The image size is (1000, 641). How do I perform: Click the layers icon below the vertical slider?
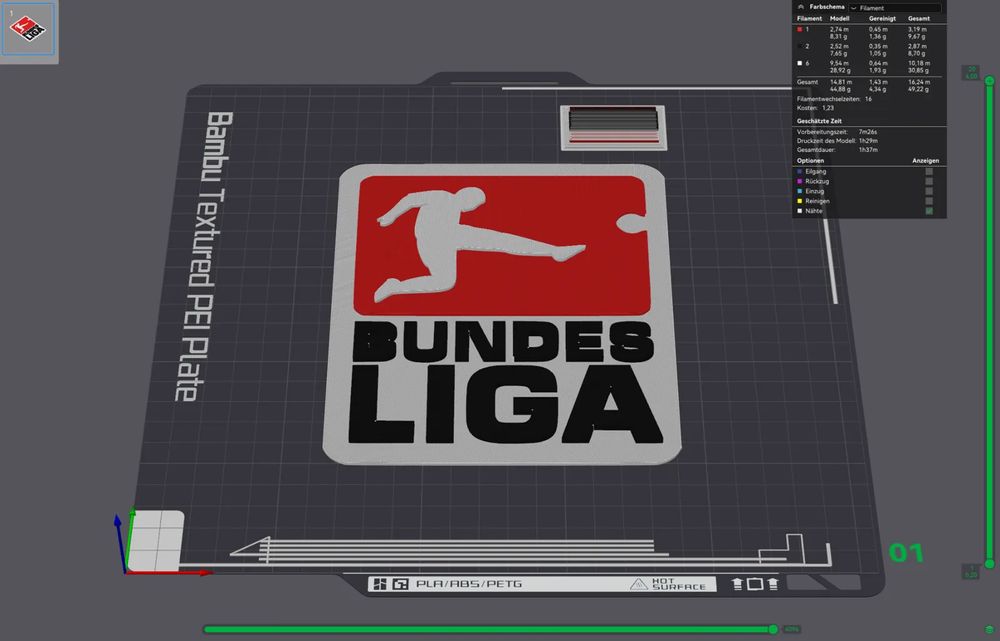[x=989, y=630]
